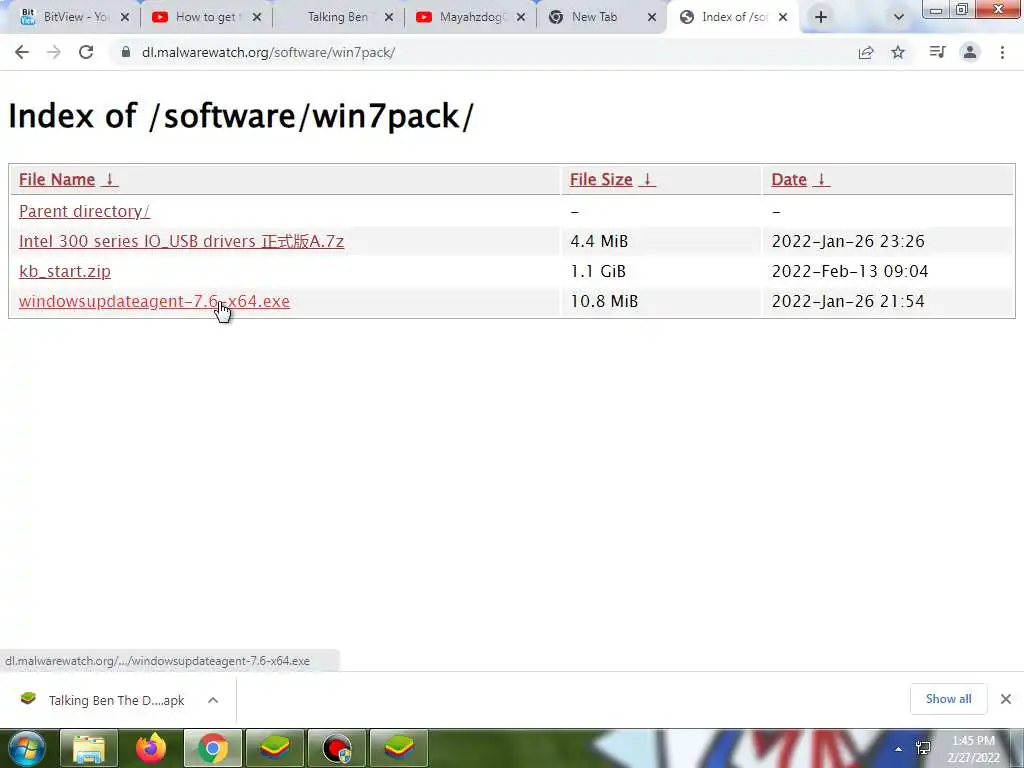Expand the tab search dropdown
1024x768 pixels.
click(x=899, y=18)
